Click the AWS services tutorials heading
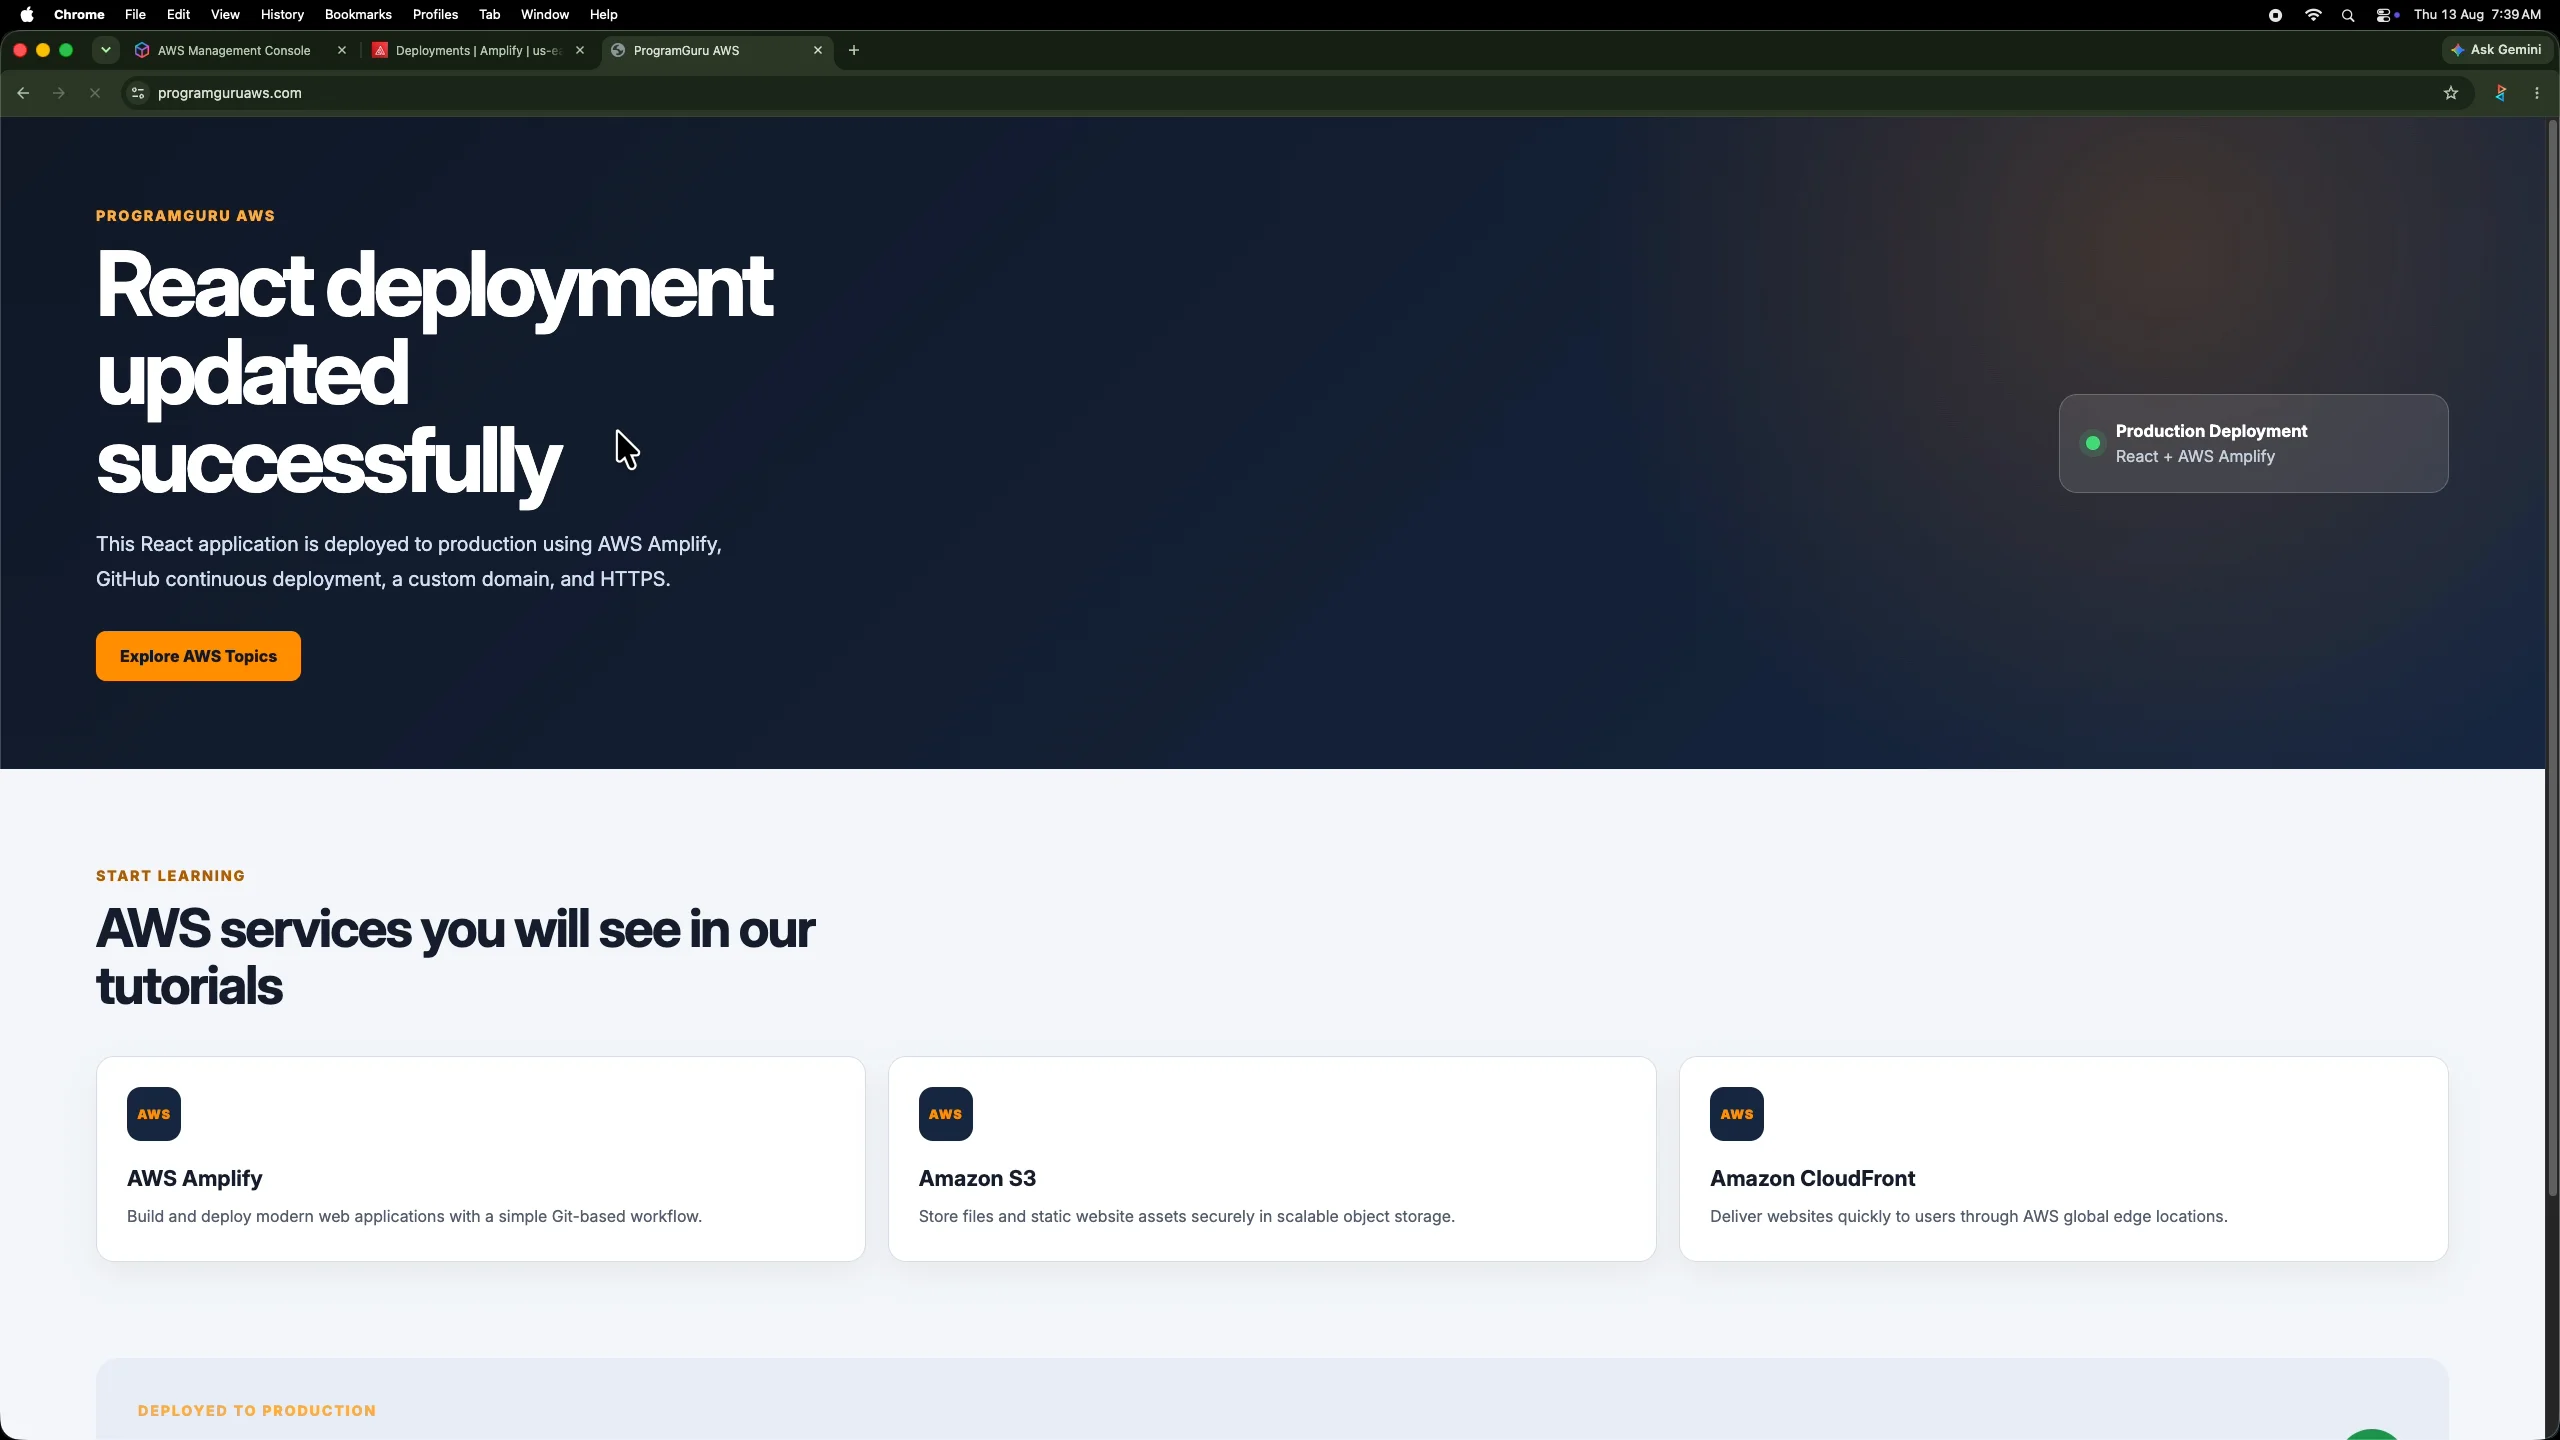The width and height of the screenshot is (2560, 1440). point(455,957)
